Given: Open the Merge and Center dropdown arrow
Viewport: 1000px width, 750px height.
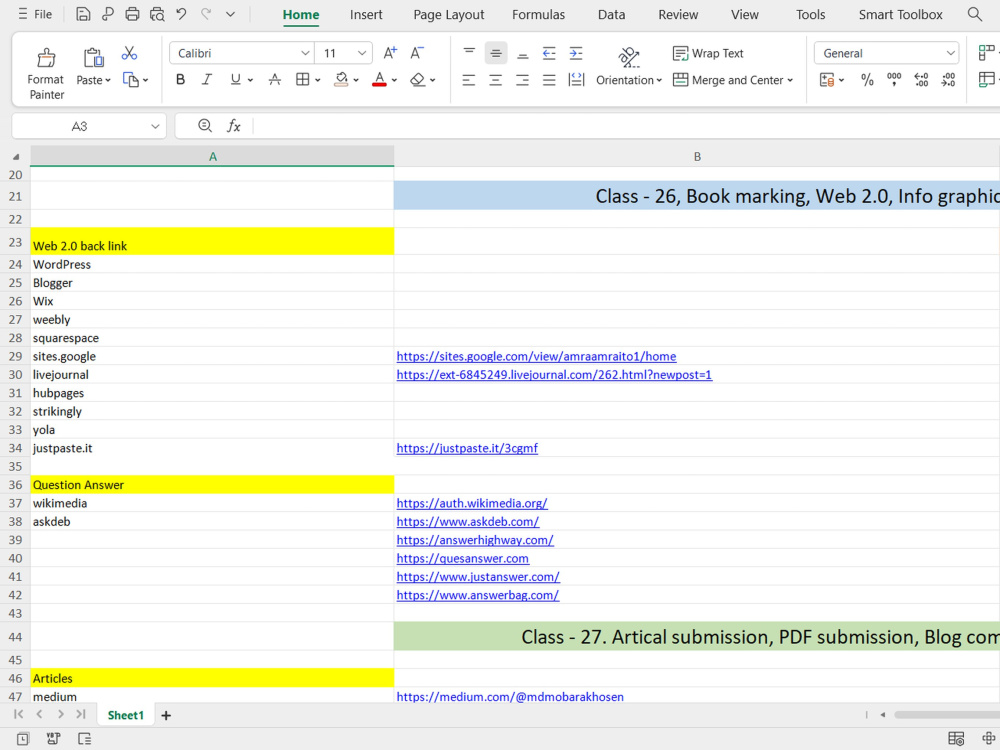Looking at the screenshot, I should click(x=790, y=80).
